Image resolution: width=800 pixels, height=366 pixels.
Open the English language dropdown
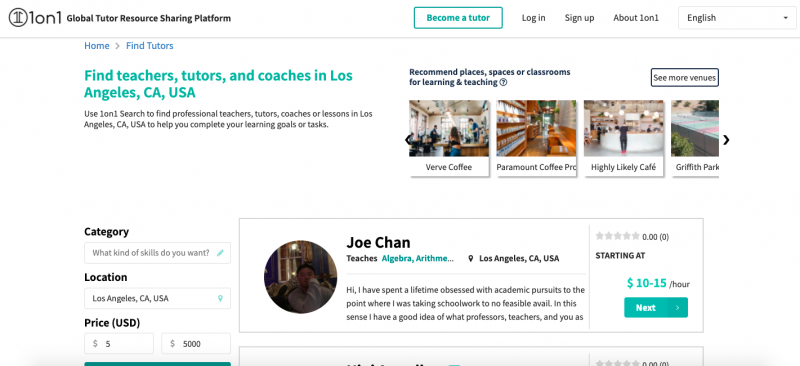(x=737, y=18)
